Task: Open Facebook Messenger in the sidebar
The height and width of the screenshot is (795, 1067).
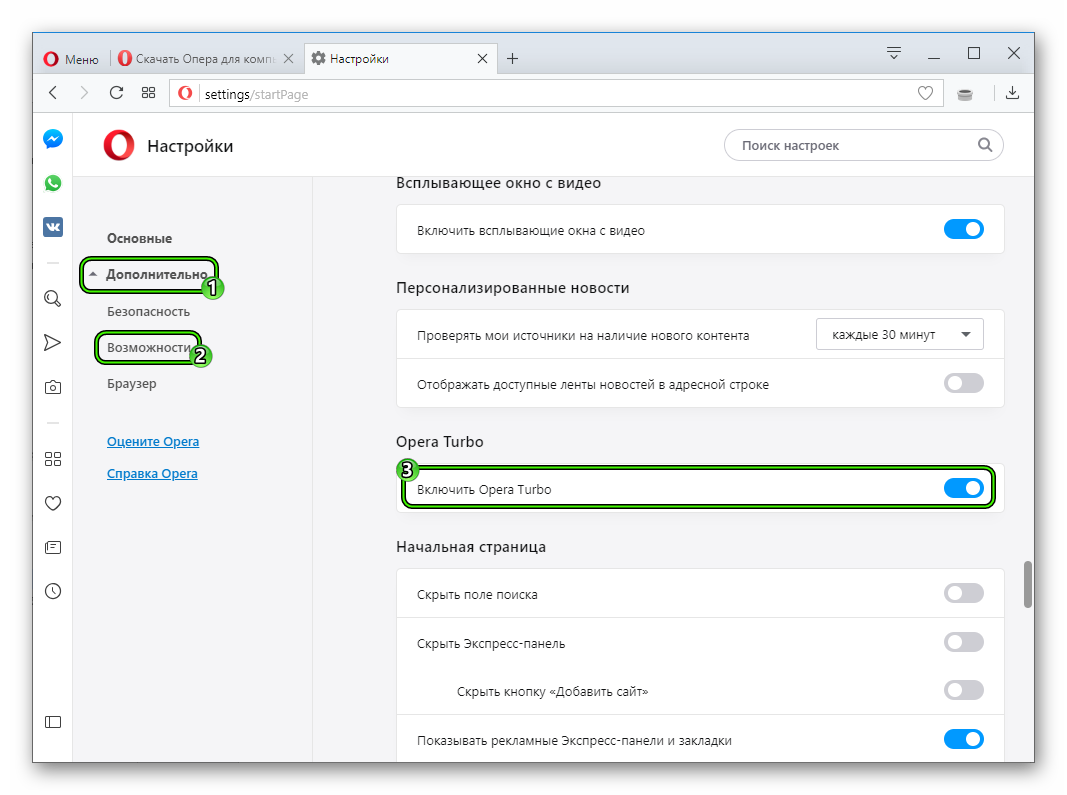Action: pos(53,139)
